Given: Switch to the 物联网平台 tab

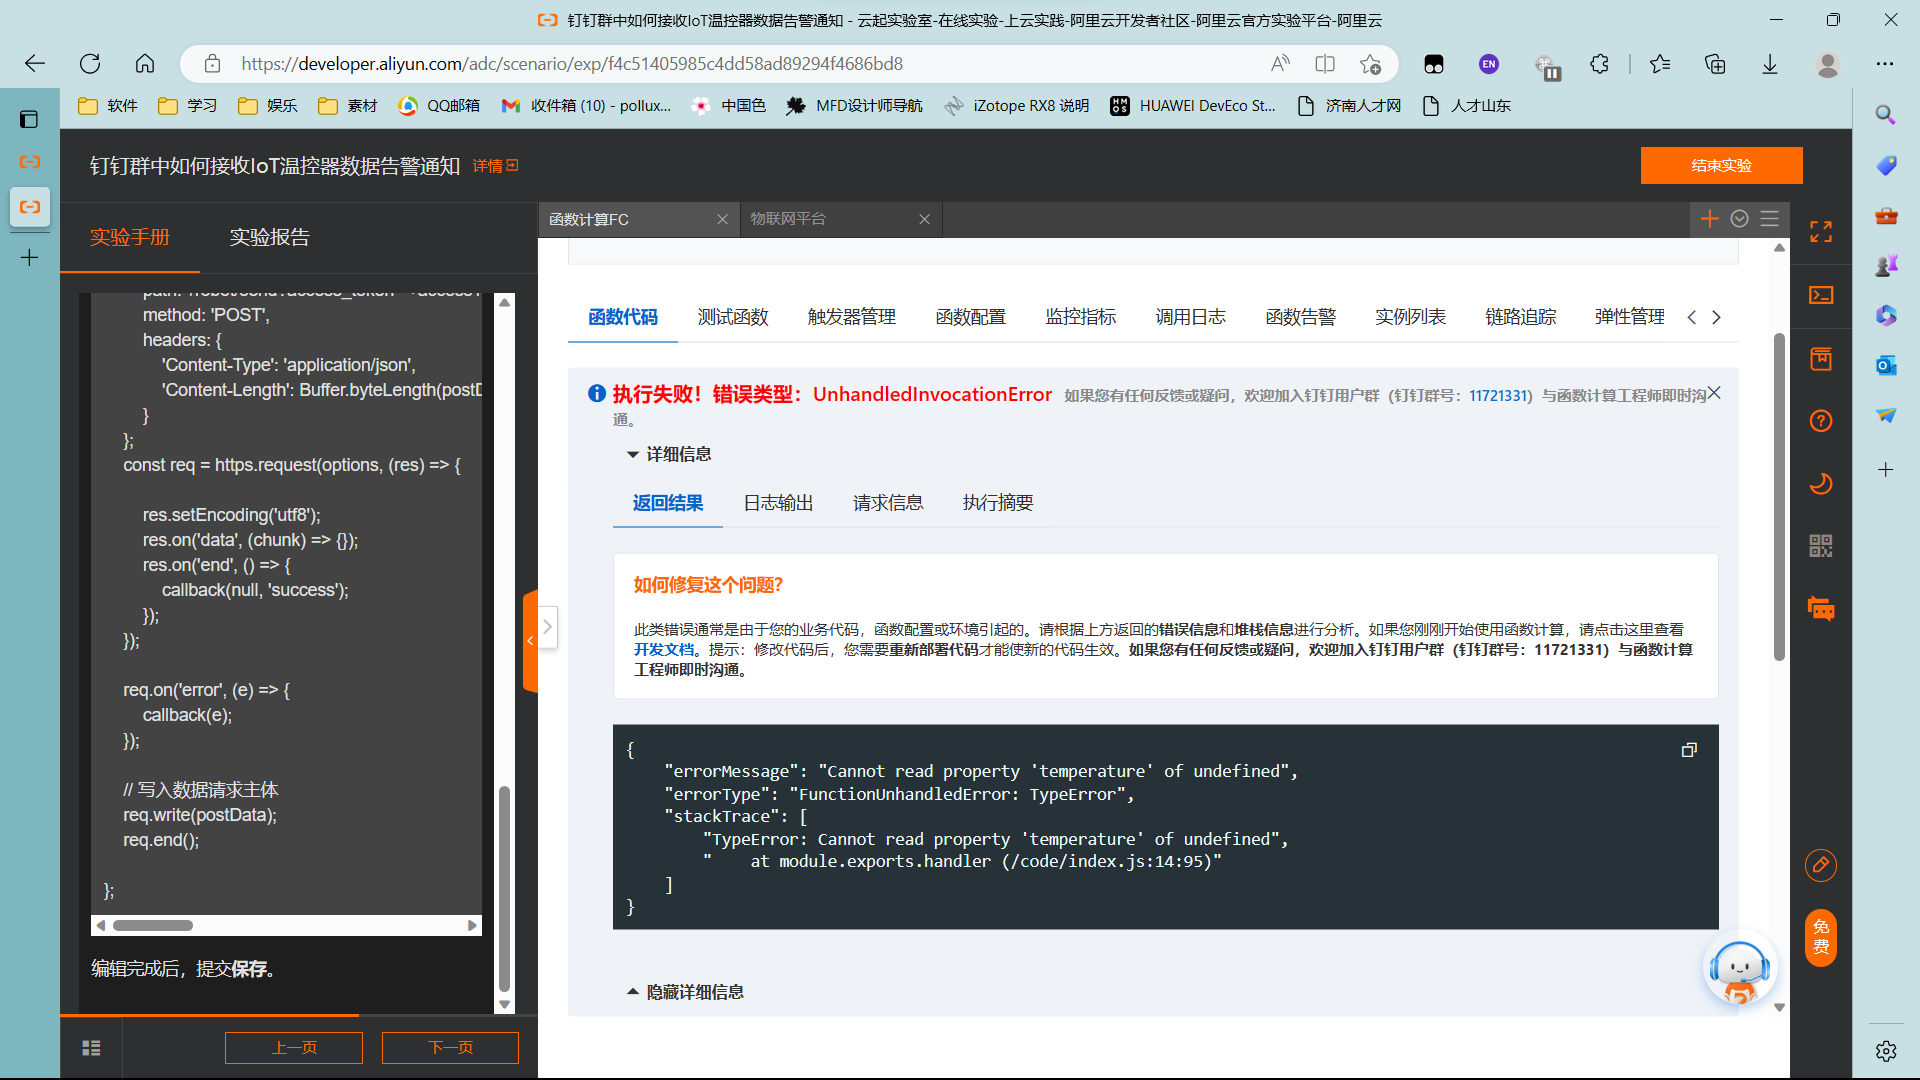Looking at the screenshot, I should [789, 219].
